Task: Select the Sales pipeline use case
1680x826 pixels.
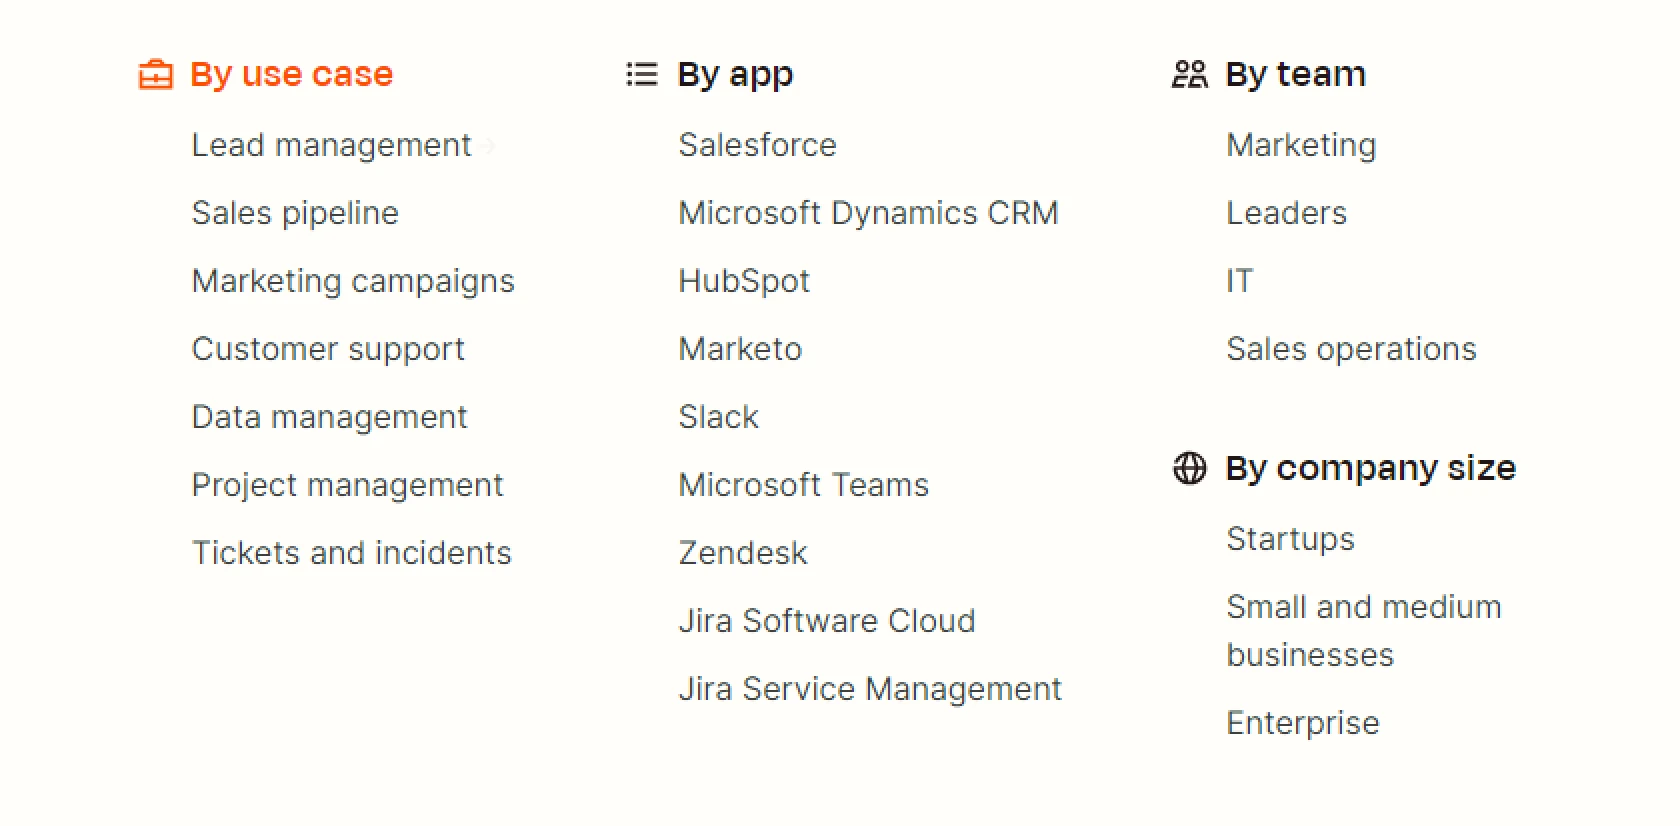Action: click(x=295, y=213)
